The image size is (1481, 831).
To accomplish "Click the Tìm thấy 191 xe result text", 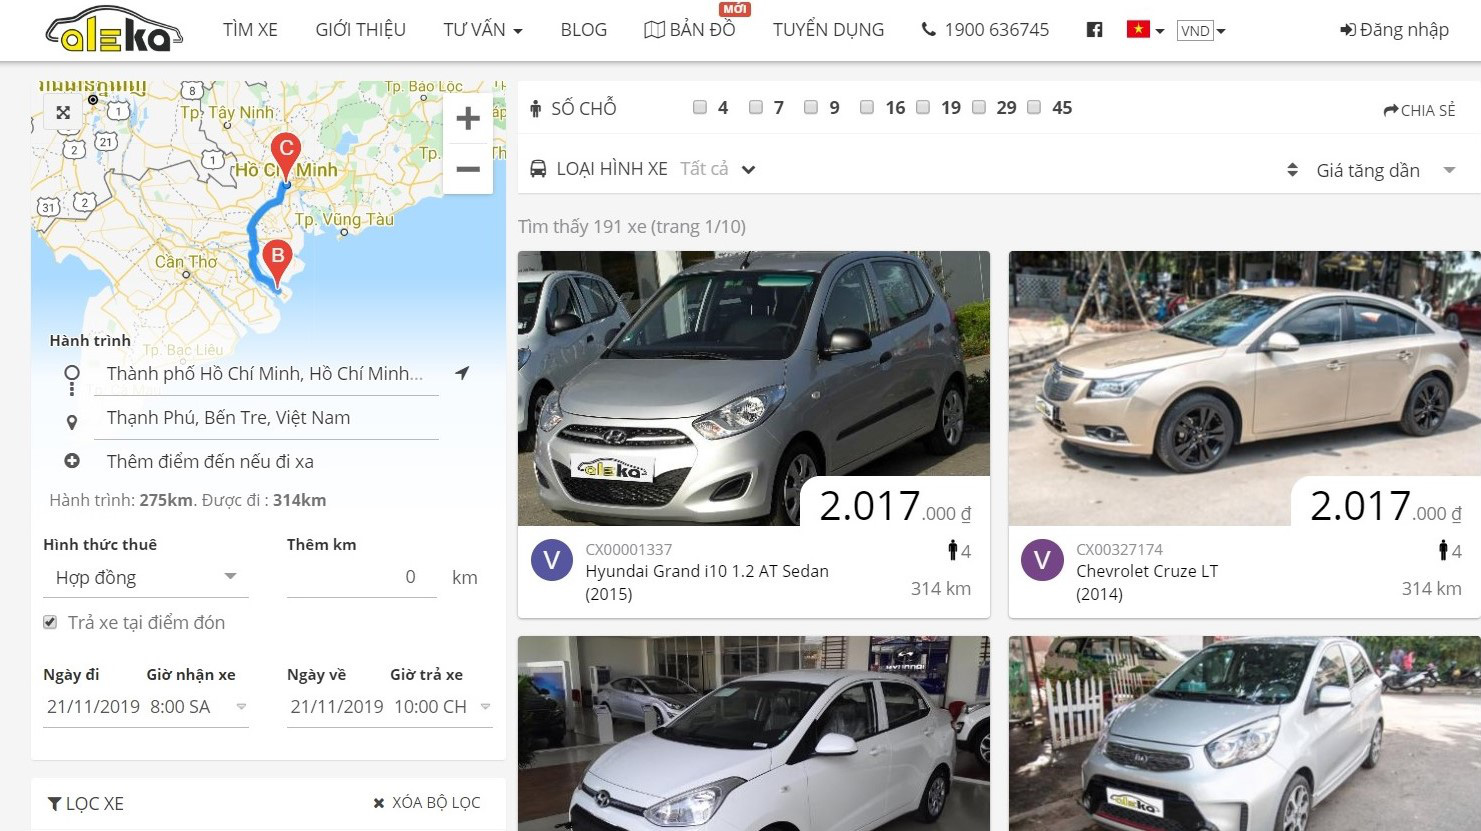I will pyautogui.click(x=632, y=227).
